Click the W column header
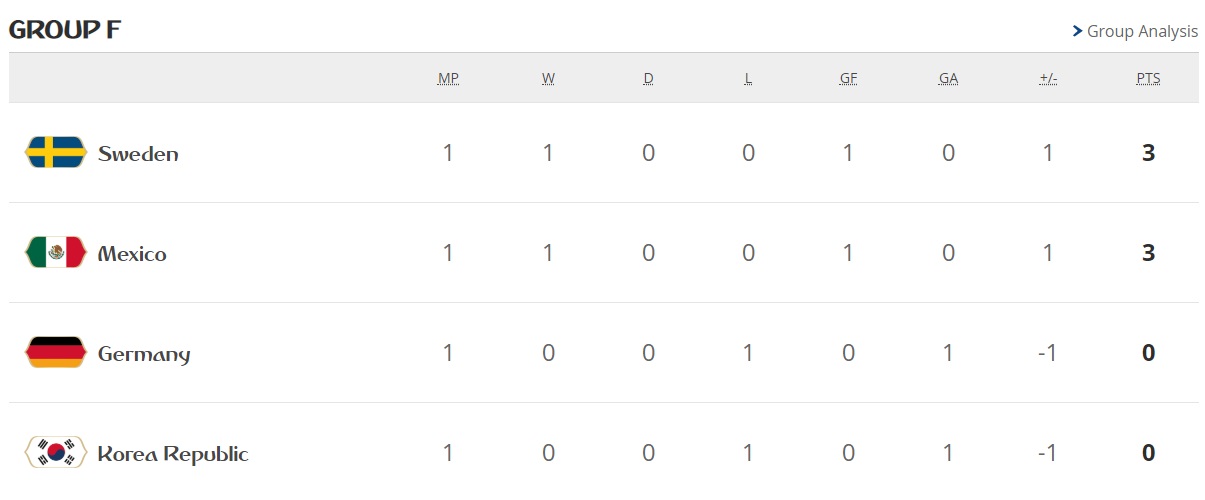This screenshot has height=500, width=1205. click(548, 78)
